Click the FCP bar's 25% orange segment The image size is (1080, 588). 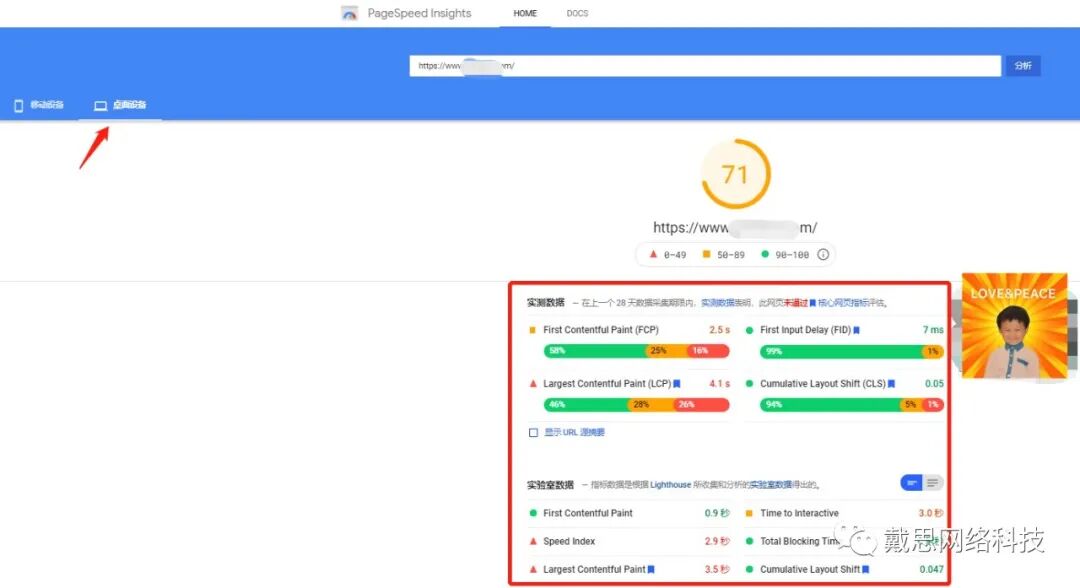tap(667, 351)
